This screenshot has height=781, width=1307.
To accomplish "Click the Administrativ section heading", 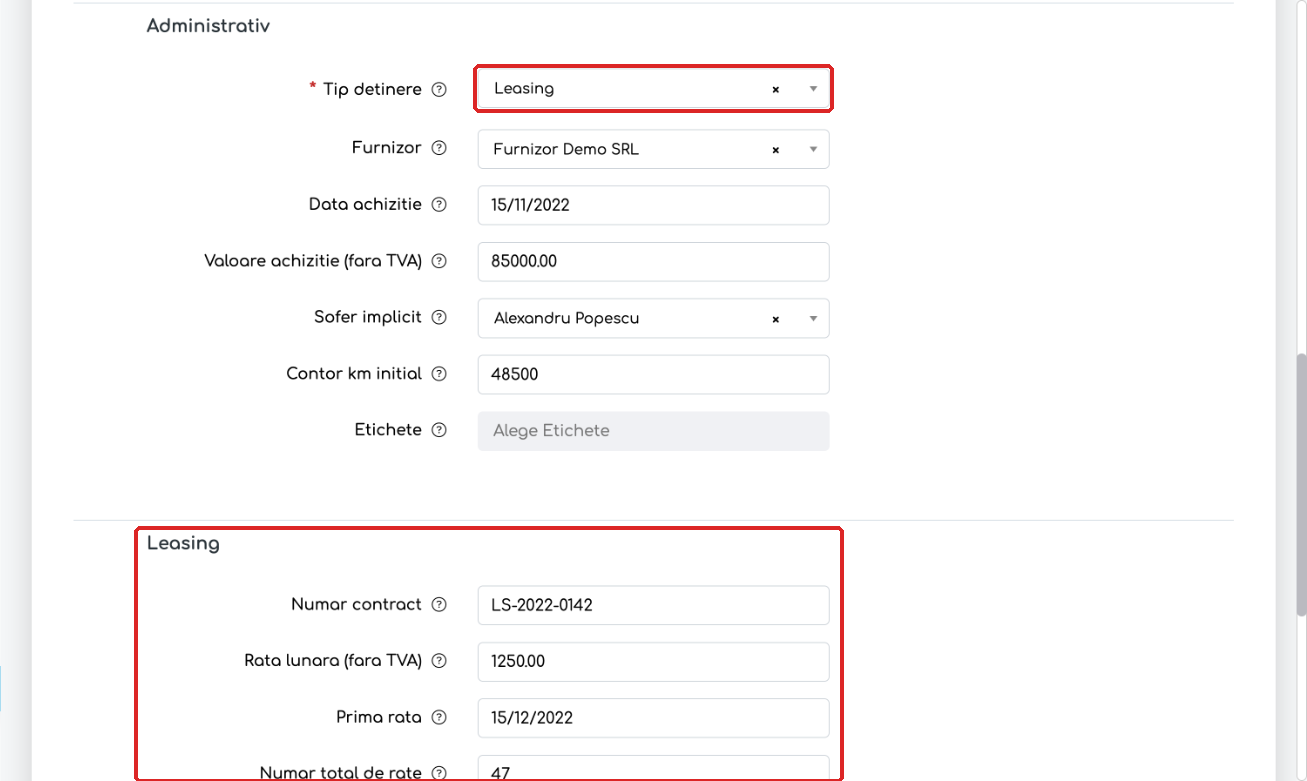I will click(x=208, y=27).
